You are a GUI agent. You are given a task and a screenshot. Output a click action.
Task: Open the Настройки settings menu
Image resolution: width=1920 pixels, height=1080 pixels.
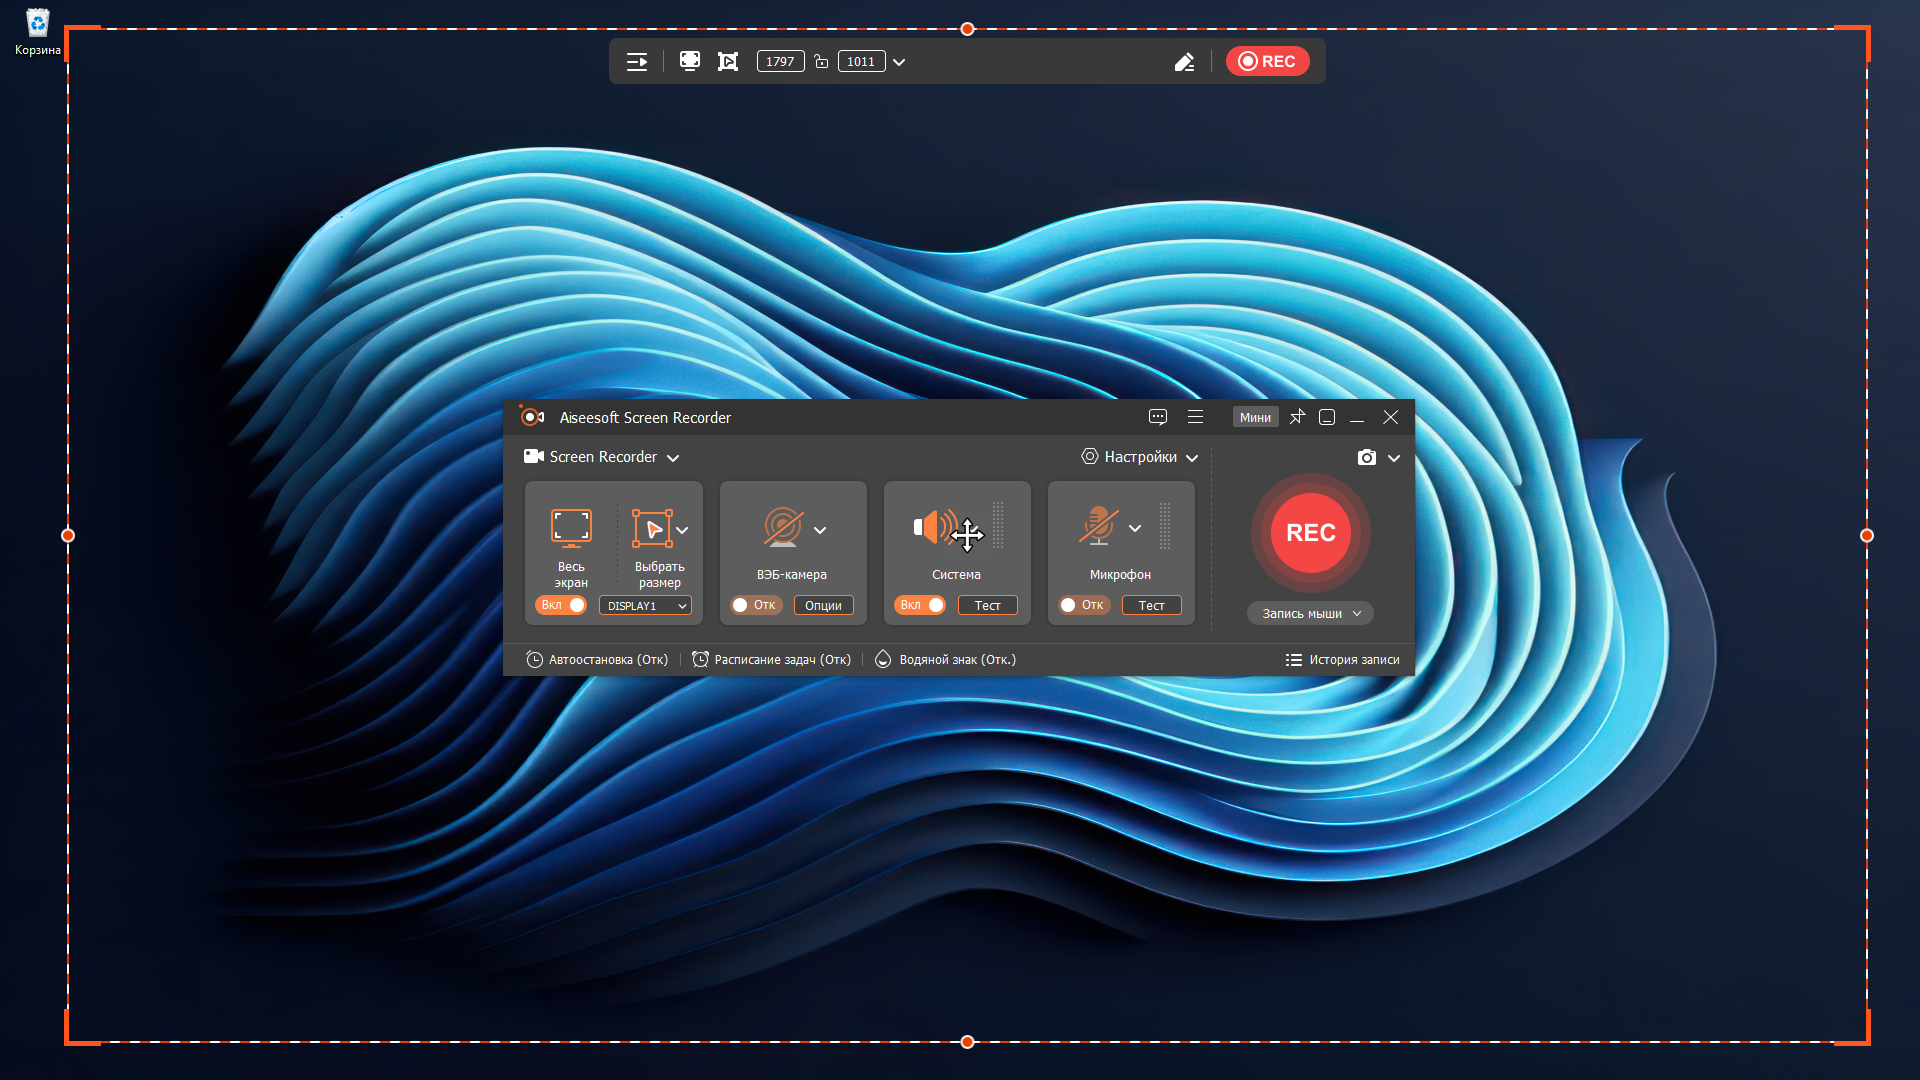(x=1140, y=457)
